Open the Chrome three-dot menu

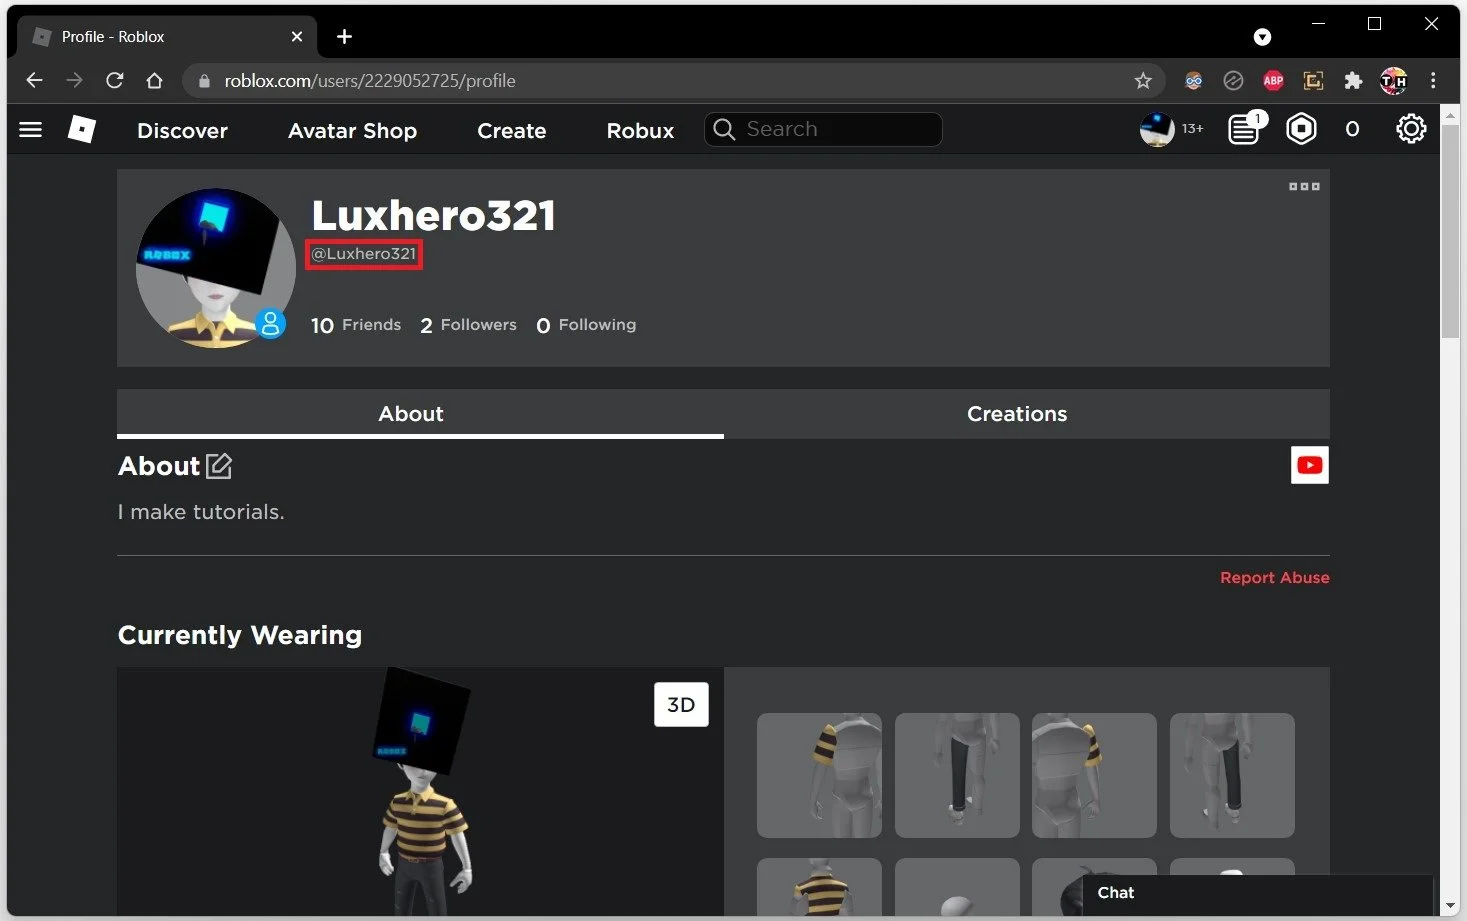tap(1433, 81)
